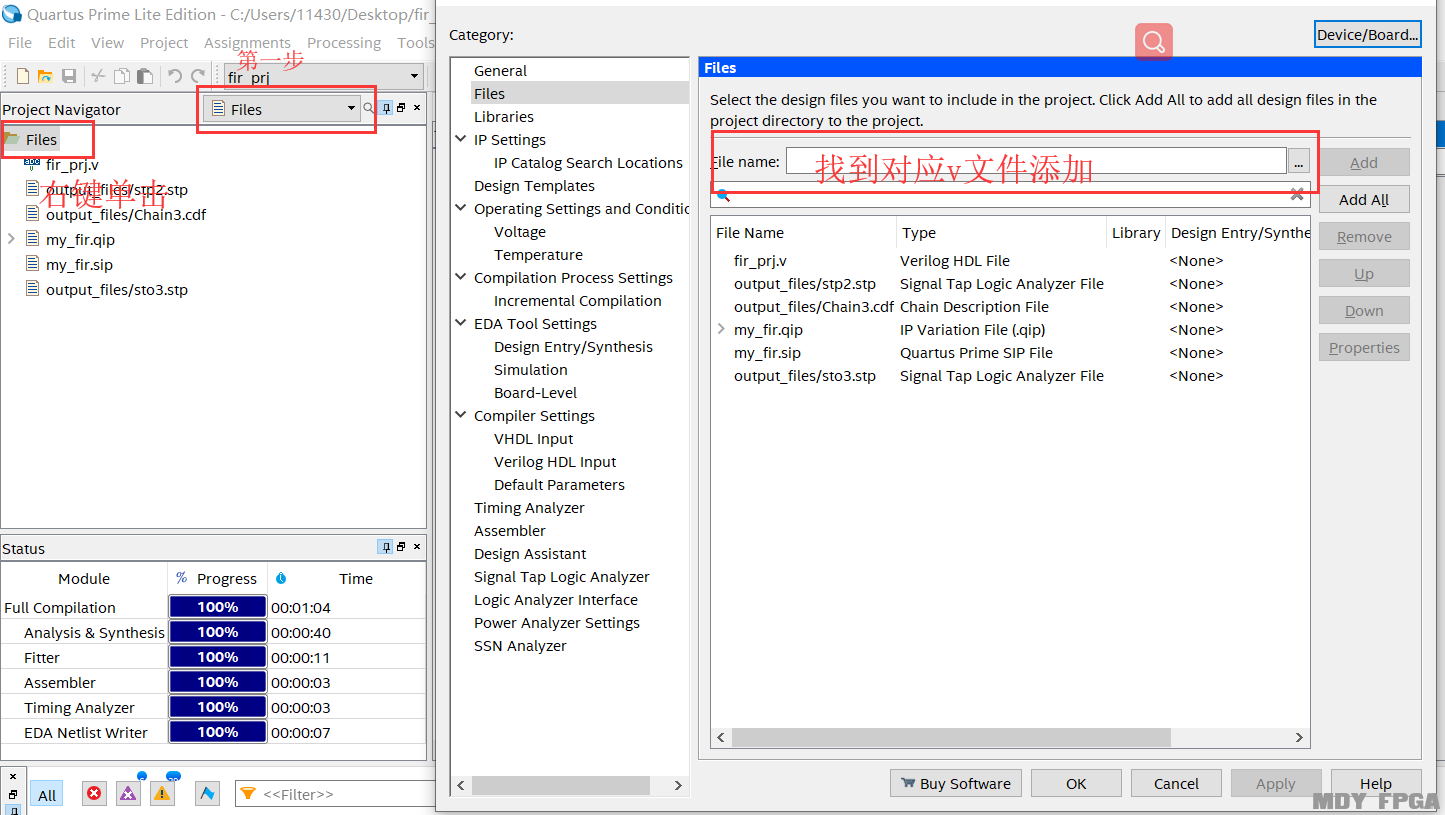
Task: Click the search magnifier in Project Navigator
Action: (368, 108)
